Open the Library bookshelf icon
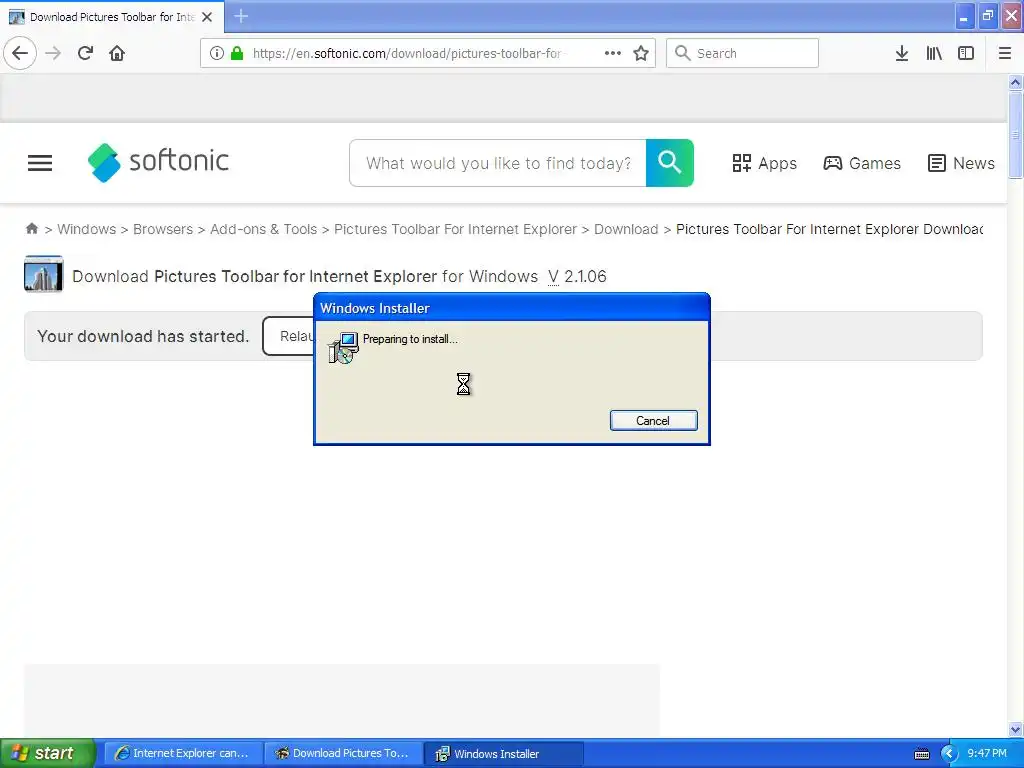Viewport: 1024px width, 768px height. click(x=934, y=53)
